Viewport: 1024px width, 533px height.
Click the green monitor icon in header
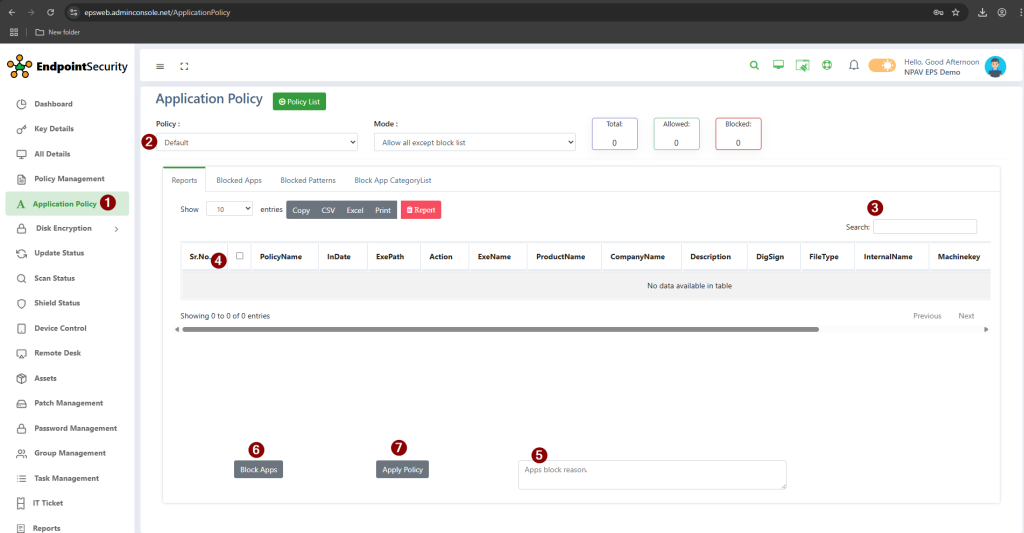(x=778, y=66)
